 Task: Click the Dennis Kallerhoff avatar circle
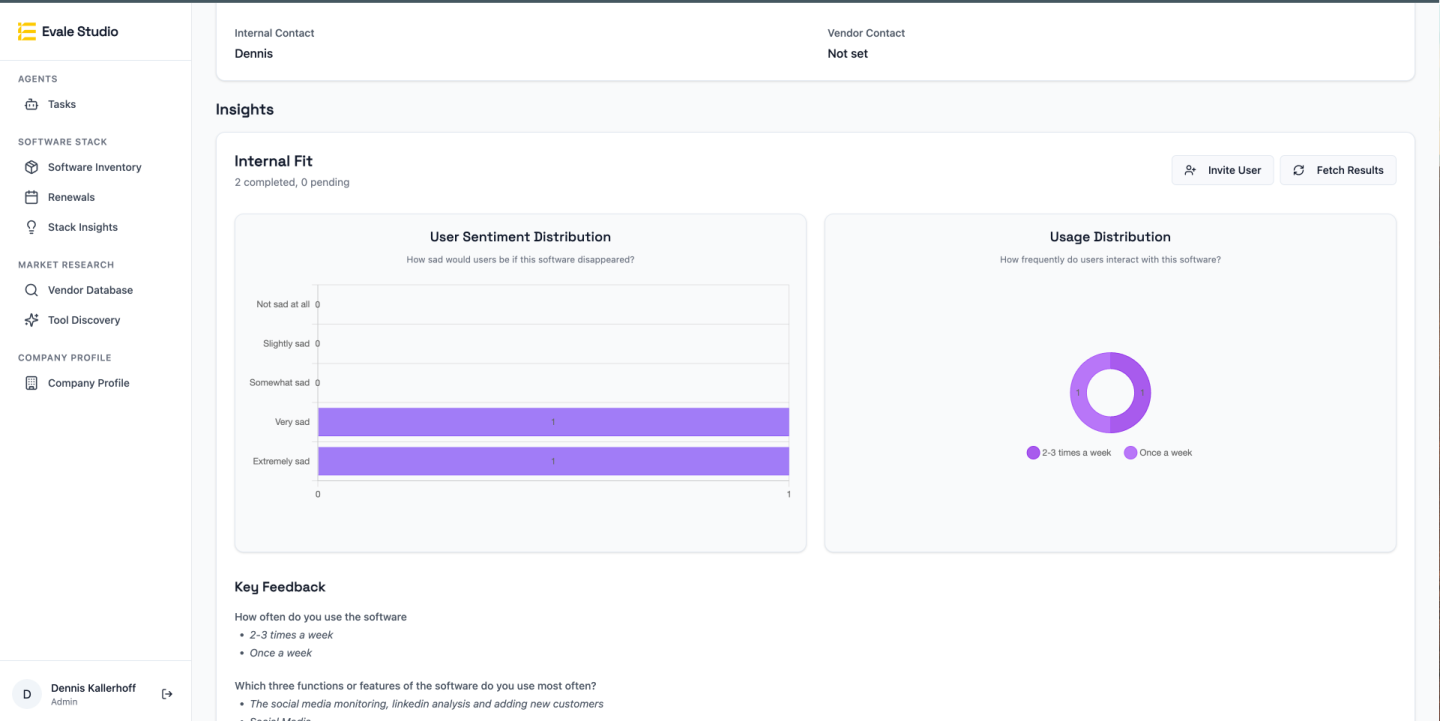pos(26,693)
